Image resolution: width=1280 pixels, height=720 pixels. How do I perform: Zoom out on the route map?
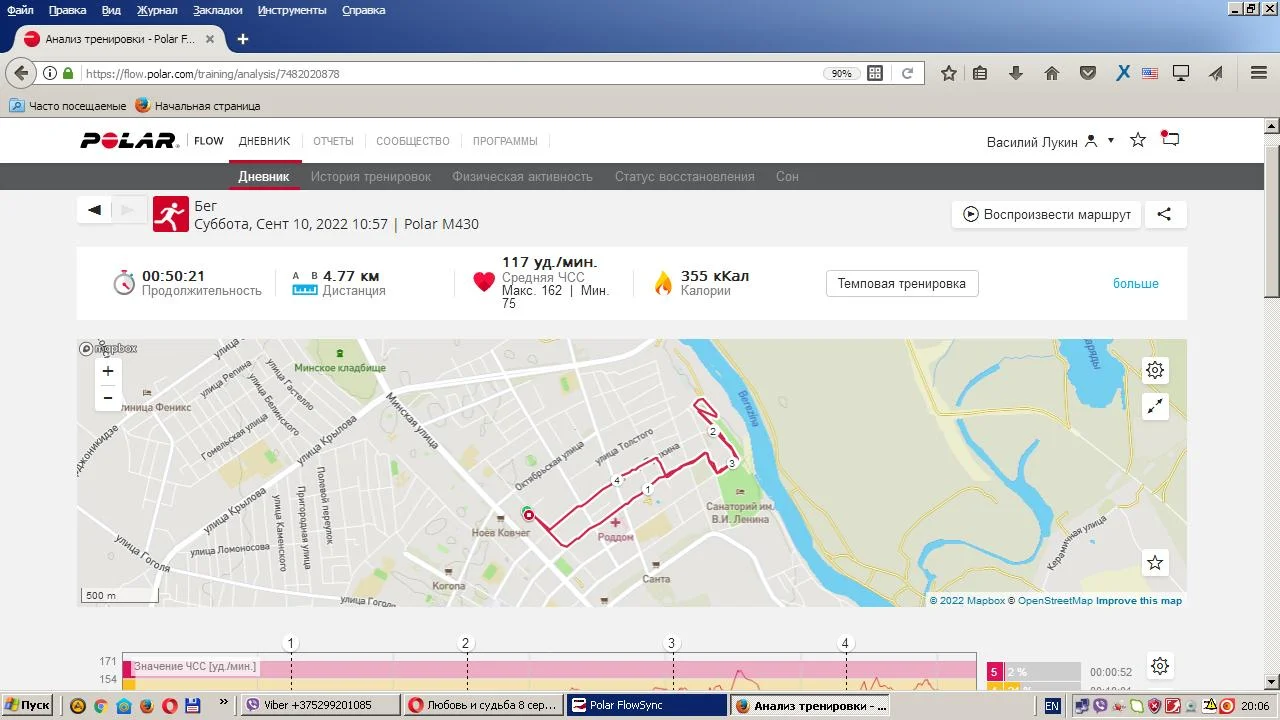[108, 398]
